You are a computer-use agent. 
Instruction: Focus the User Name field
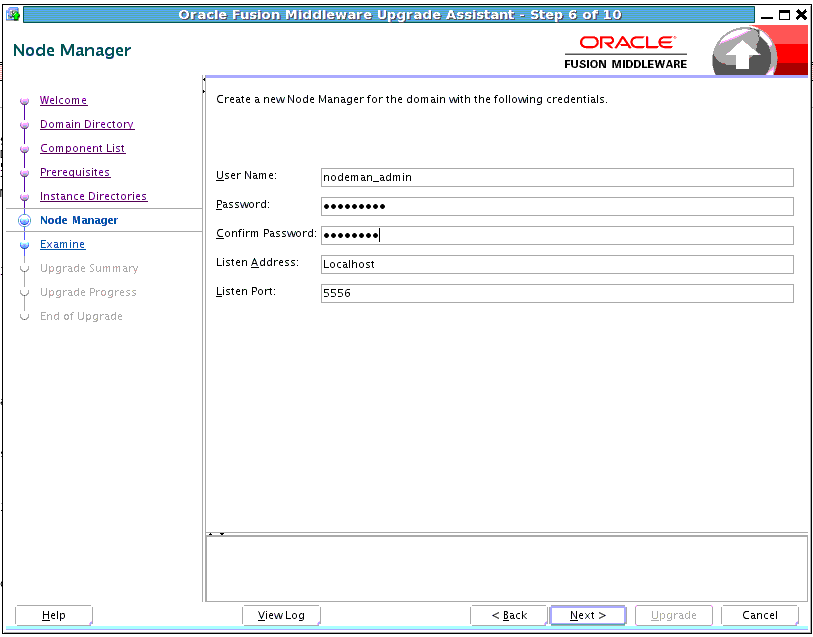coord(557,177)
